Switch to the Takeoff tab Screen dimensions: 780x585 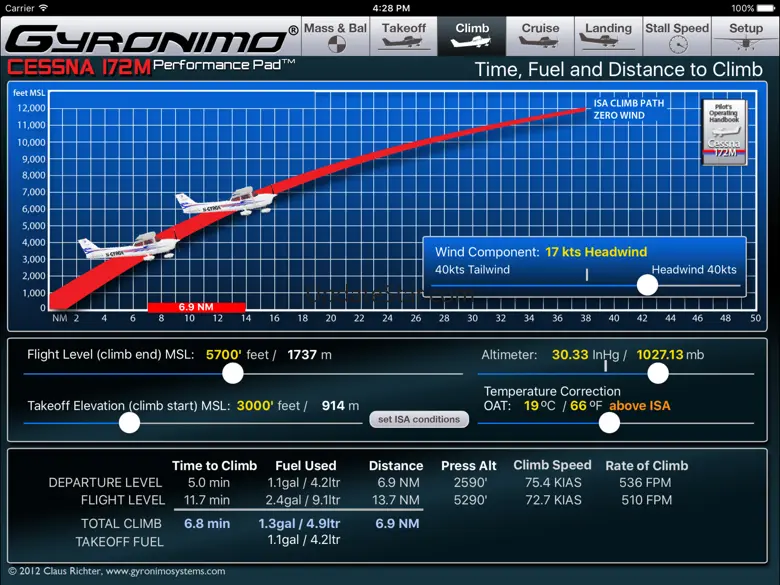404,36
